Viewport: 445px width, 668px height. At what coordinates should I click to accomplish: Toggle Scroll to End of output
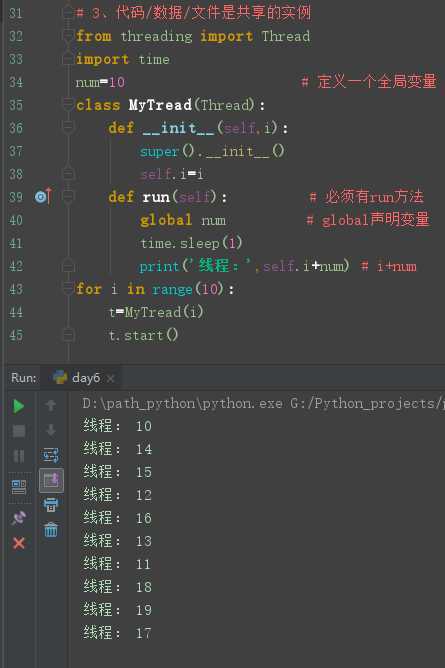[51, 480]
